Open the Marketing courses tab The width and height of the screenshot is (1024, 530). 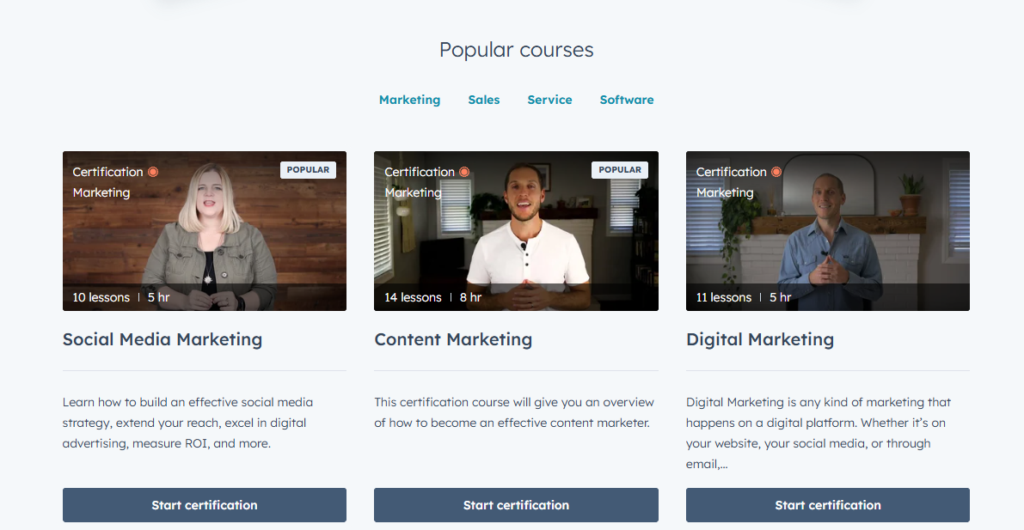click(409, 100)
